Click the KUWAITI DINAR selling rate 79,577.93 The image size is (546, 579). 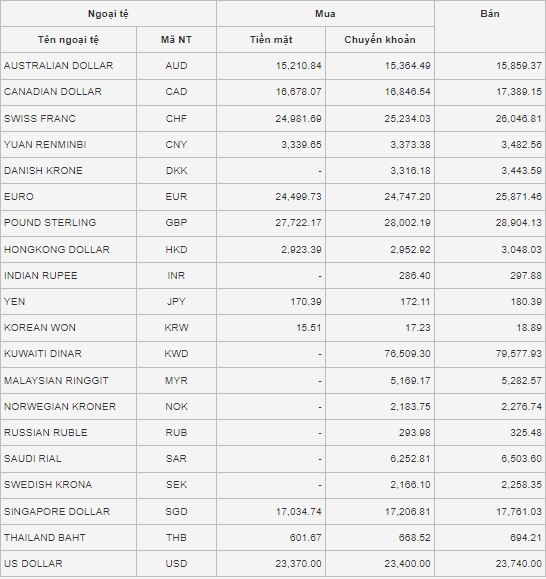point(519,354)
